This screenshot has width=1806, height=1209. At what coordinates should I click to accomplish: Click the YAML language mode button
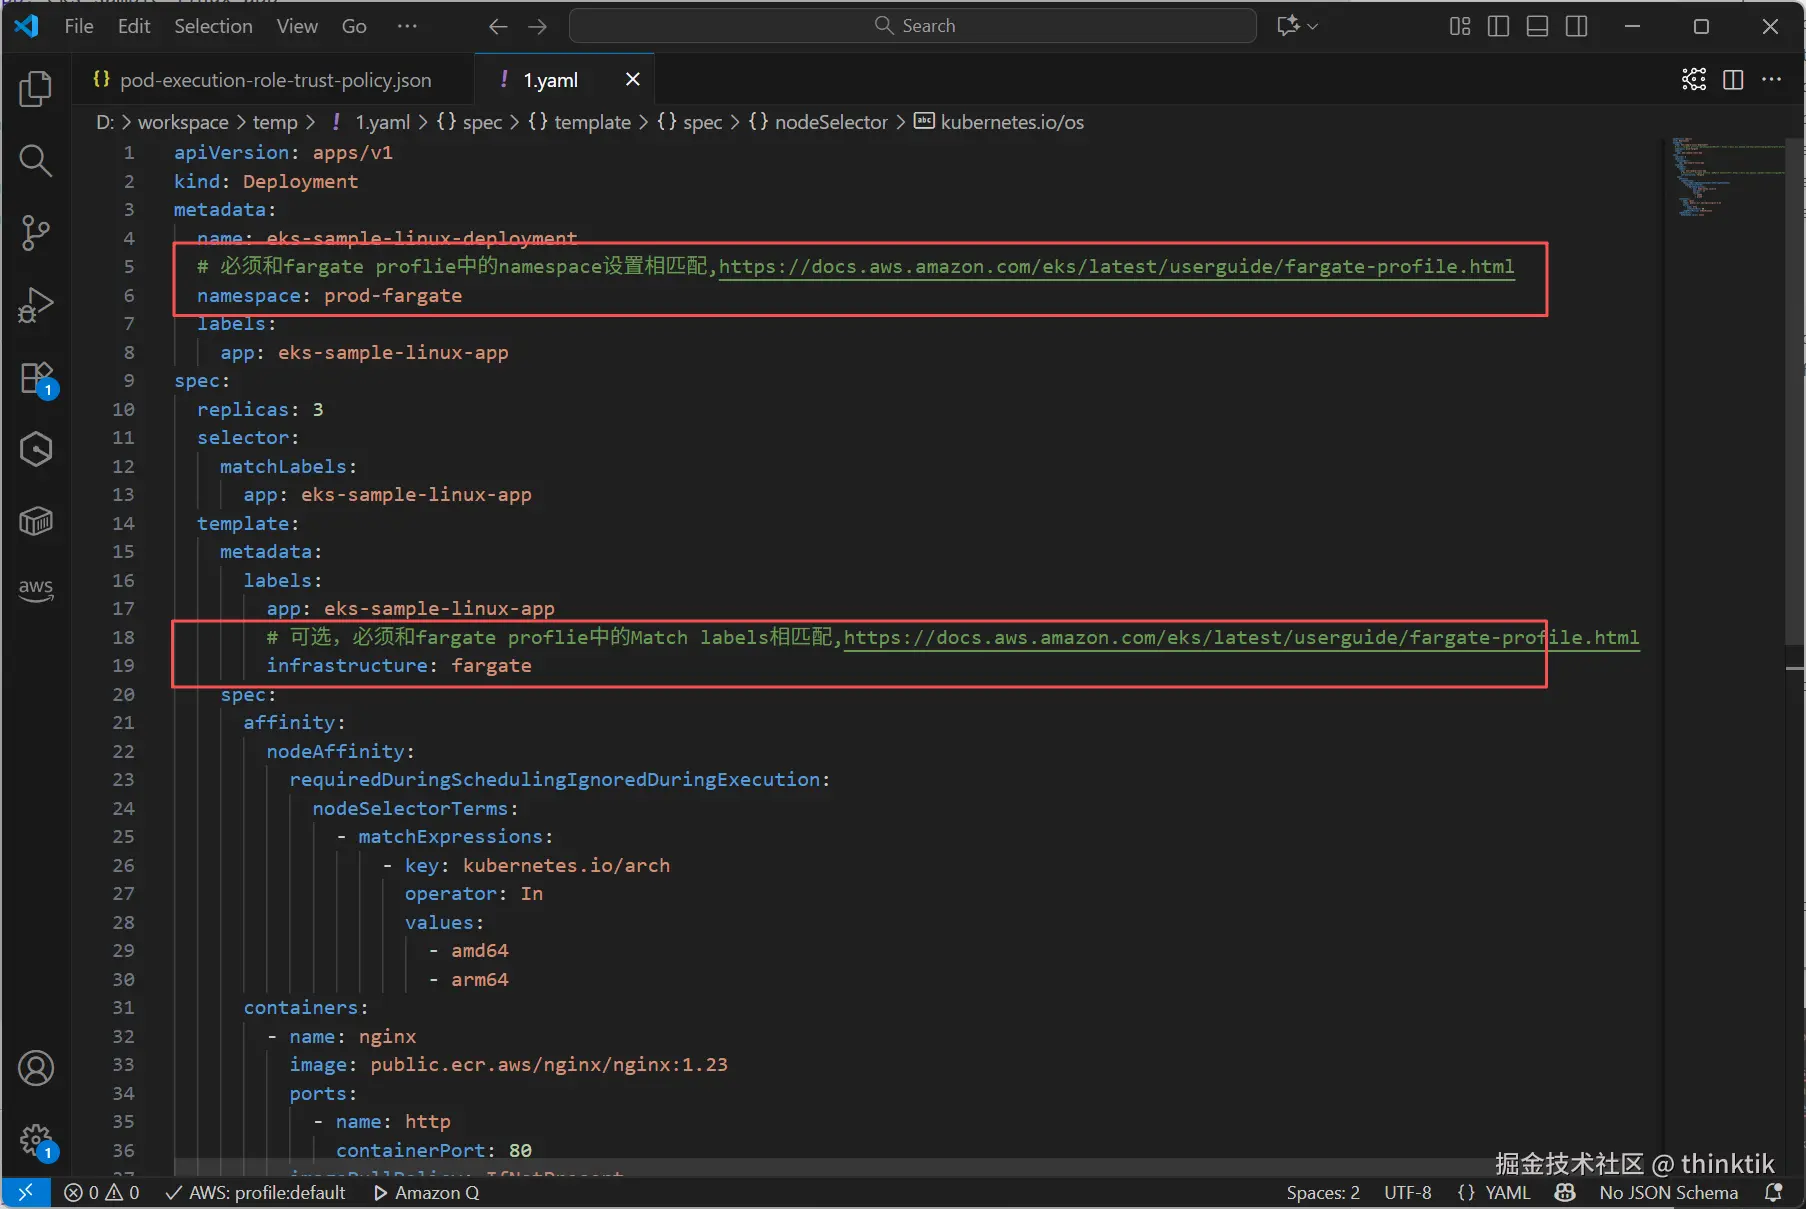pos(1506,1192)
